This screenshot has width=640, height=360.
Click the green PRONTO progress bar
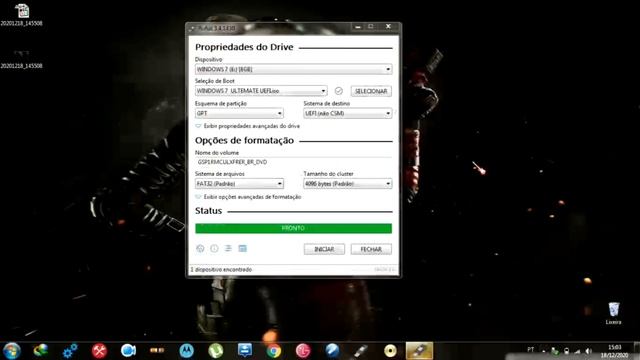(293, 228)
